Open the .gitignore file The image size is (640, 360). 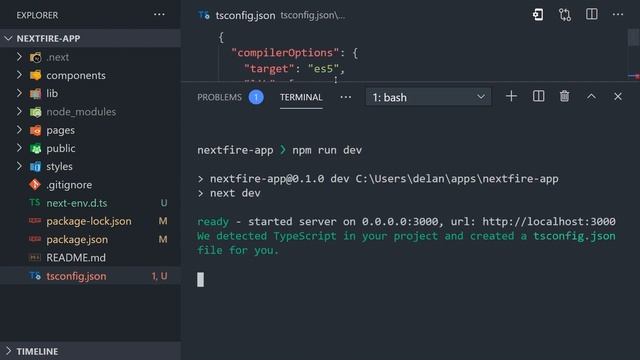click(x=69, y=185)
